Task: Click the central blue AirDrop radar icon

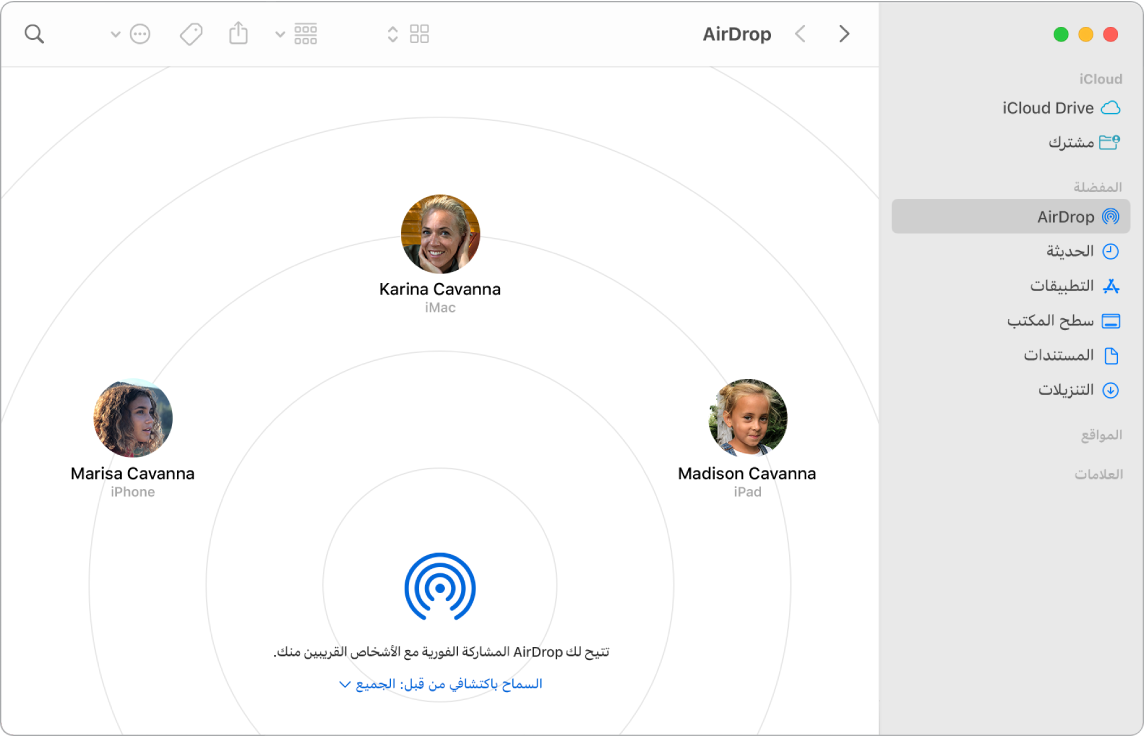Action: (440, 588)
